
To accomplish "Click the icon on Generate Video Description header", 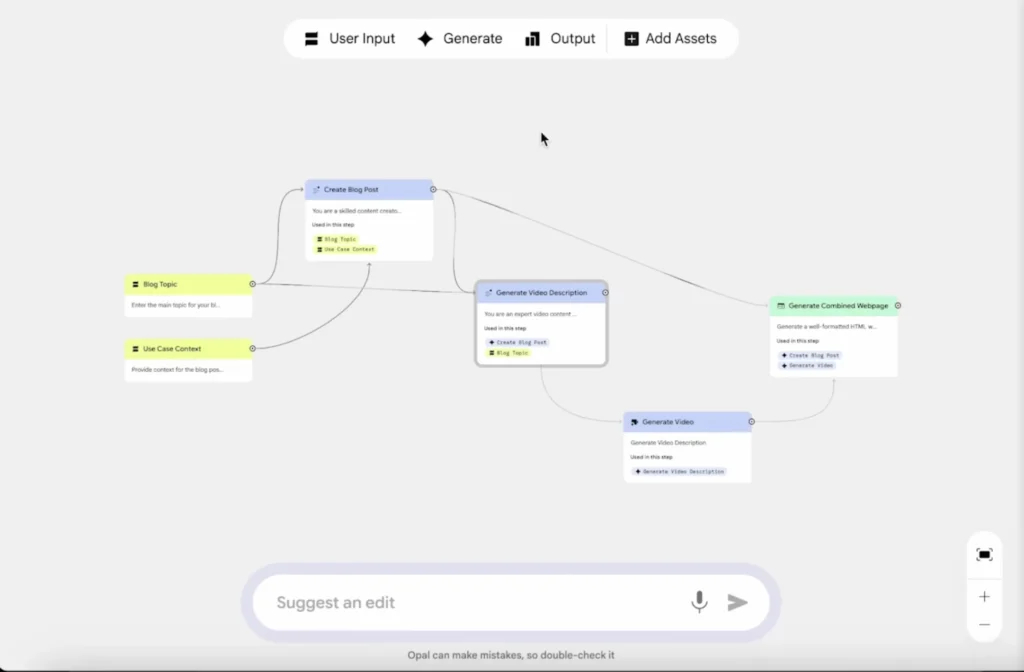I will pos(488,293).
